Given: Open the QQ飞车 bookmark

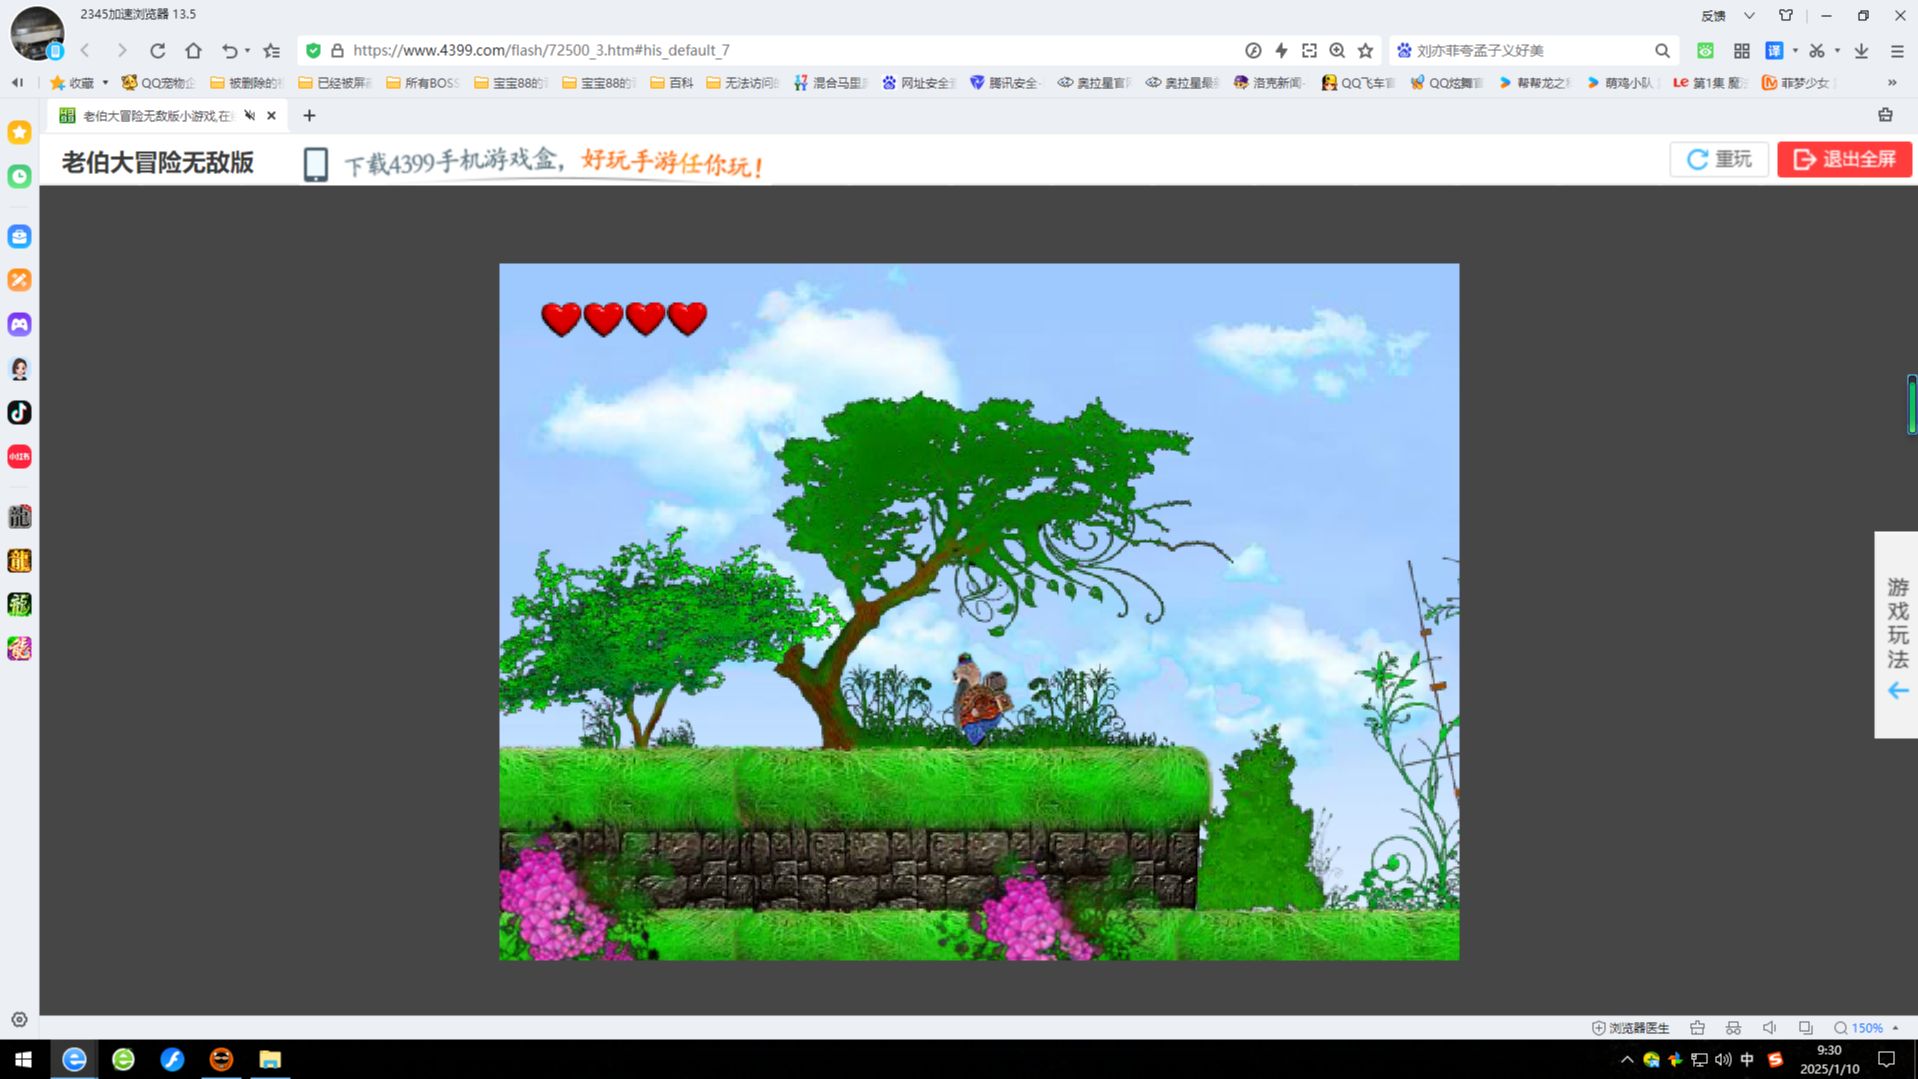Looking at the screenshot, I should point(1358,83).
